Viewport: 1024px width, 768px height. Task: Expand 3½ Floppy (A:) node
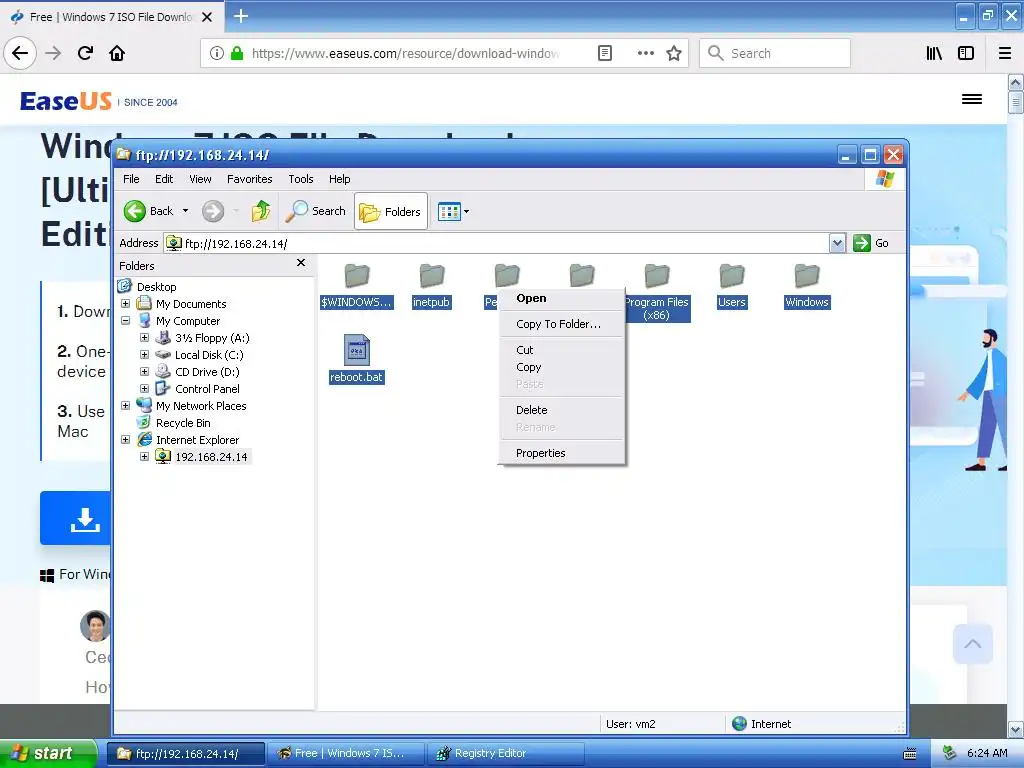click(144, 338)
